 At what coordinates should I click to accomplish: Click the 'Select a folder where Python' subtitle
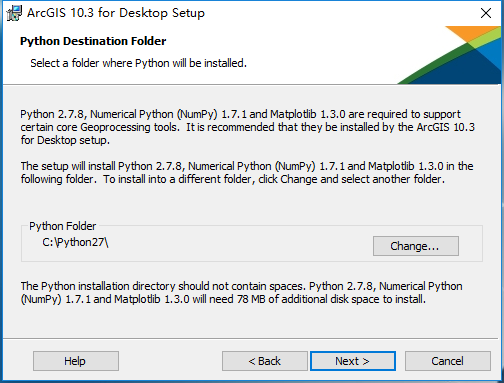[x=139, y=63]
